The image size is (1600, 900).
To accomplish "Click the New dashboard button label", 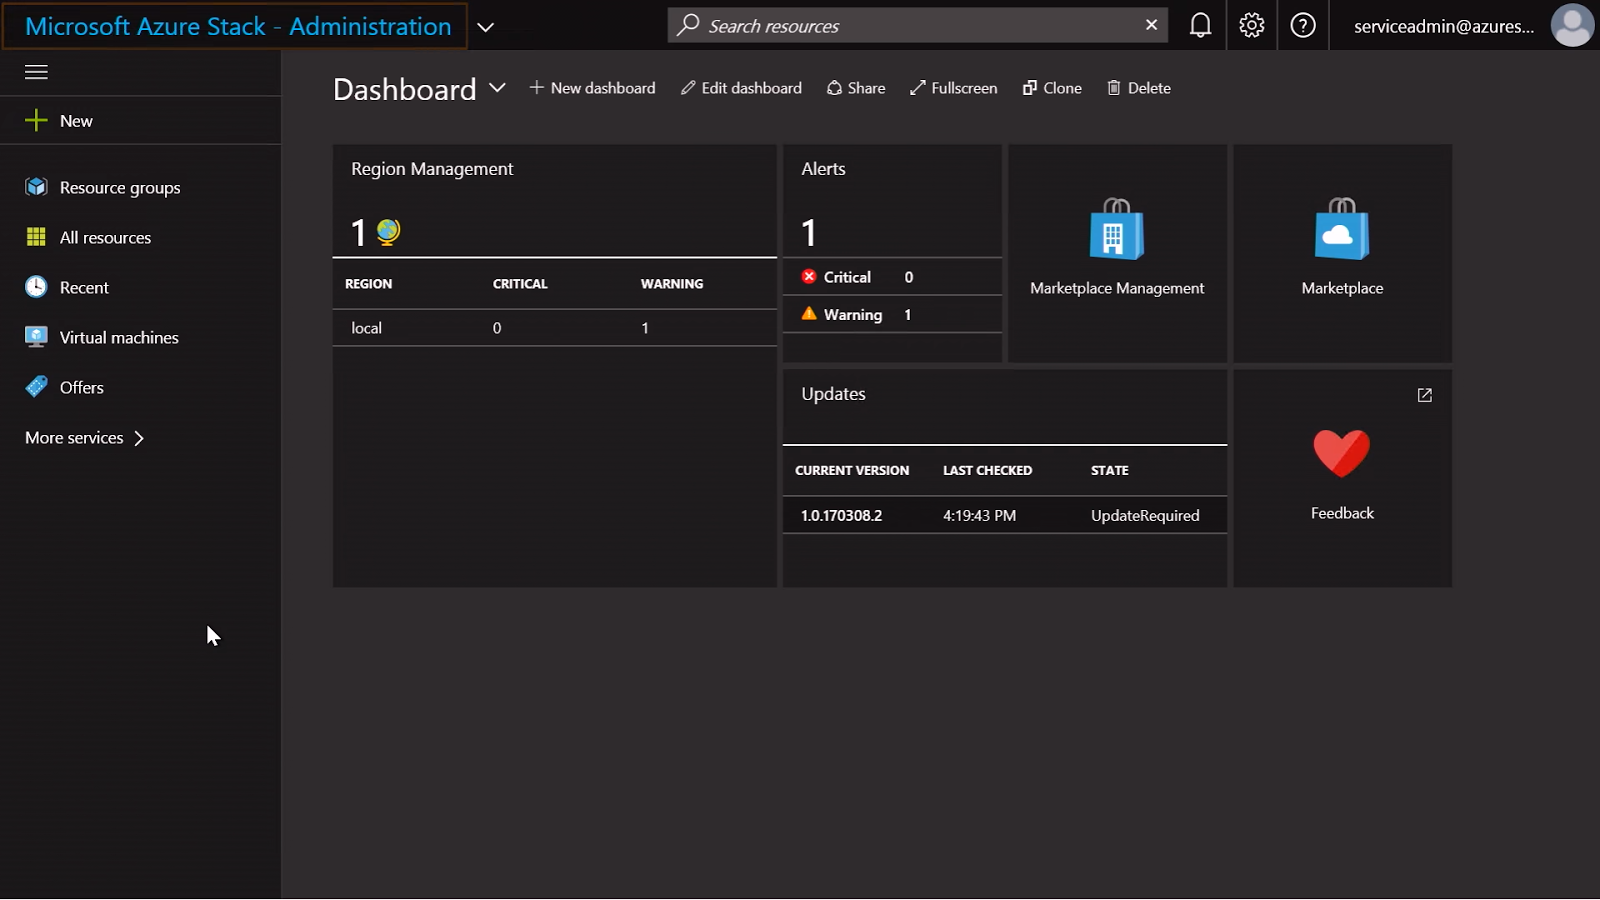I will [603, 88].
